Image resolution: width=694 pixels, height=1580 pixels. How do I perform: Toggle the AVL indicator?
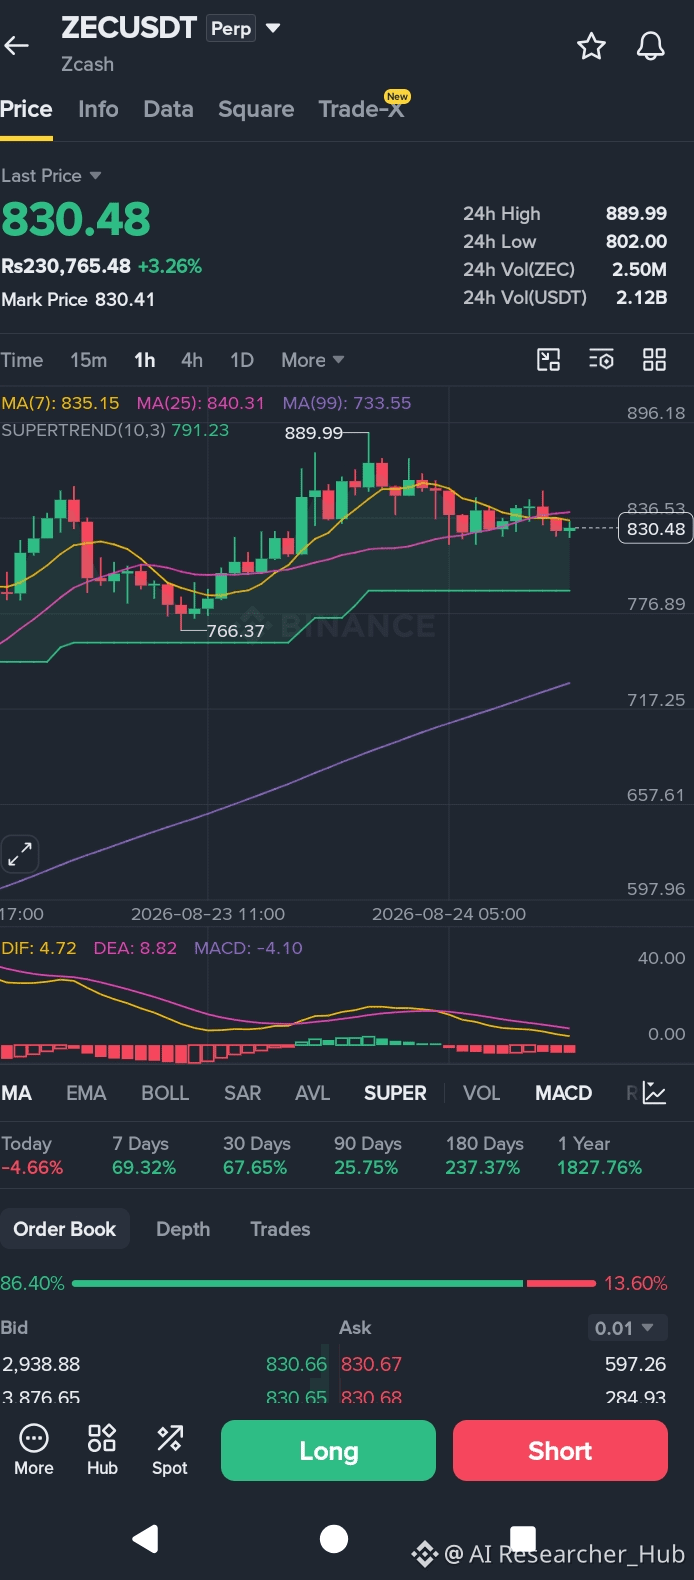point(312,1093)
